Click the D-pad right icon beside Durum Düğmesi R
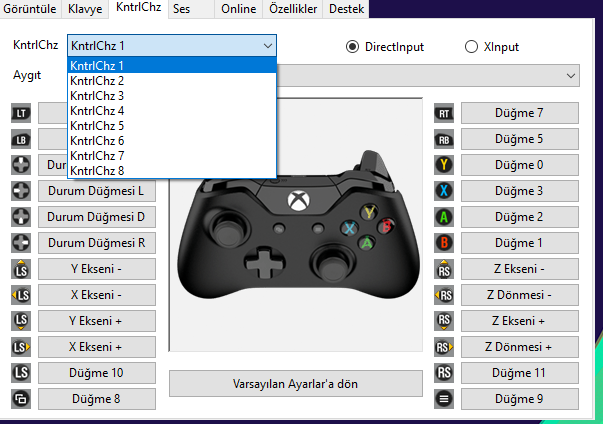Viewport: 603px width, 424px height. pyautogui.click(x=21, y=243)
